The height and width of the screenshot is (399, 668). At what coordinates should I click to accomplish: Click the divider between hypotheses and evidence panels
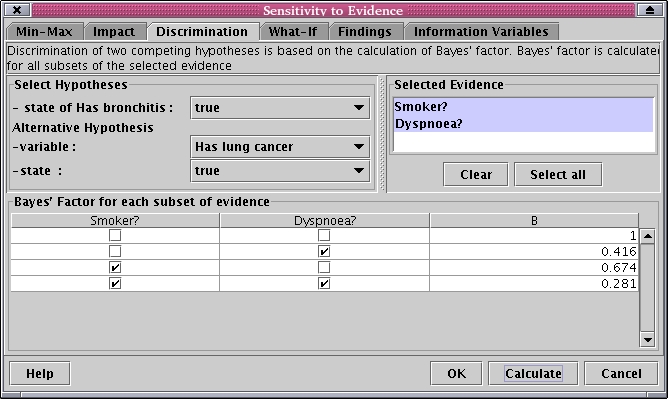382,135
